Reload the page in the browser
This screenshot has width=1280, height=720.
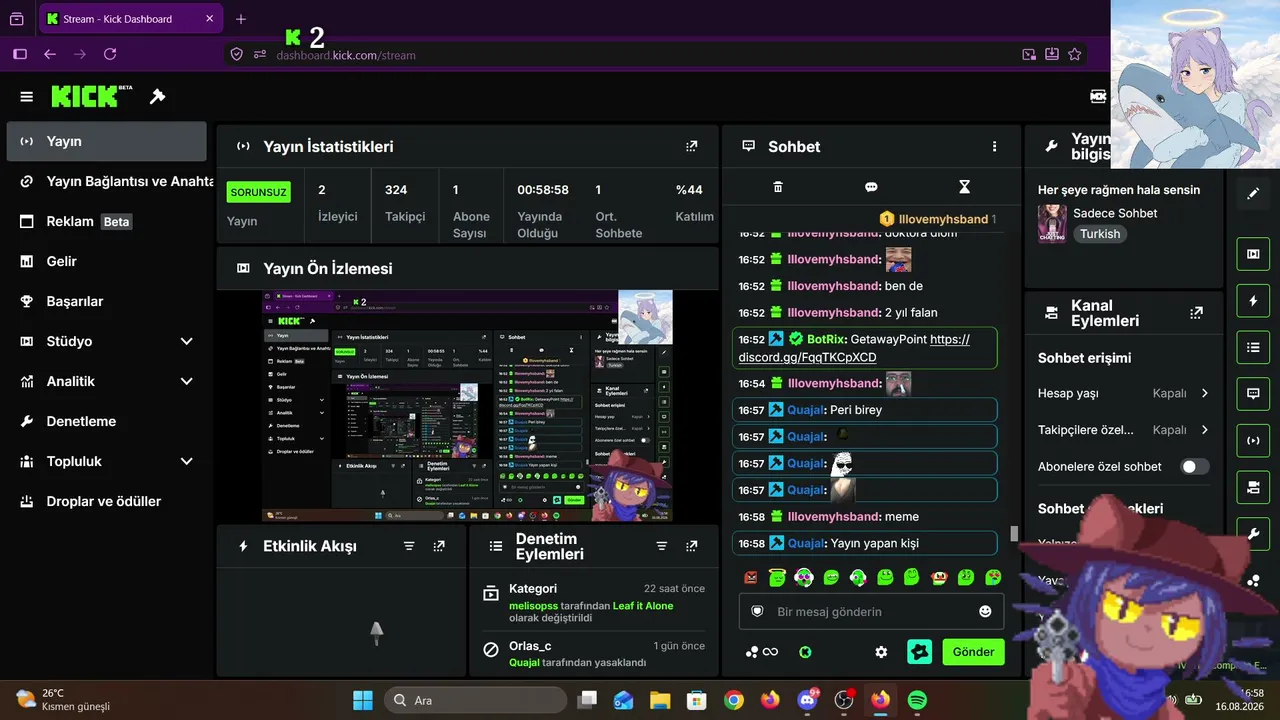[x=110, y=54]
